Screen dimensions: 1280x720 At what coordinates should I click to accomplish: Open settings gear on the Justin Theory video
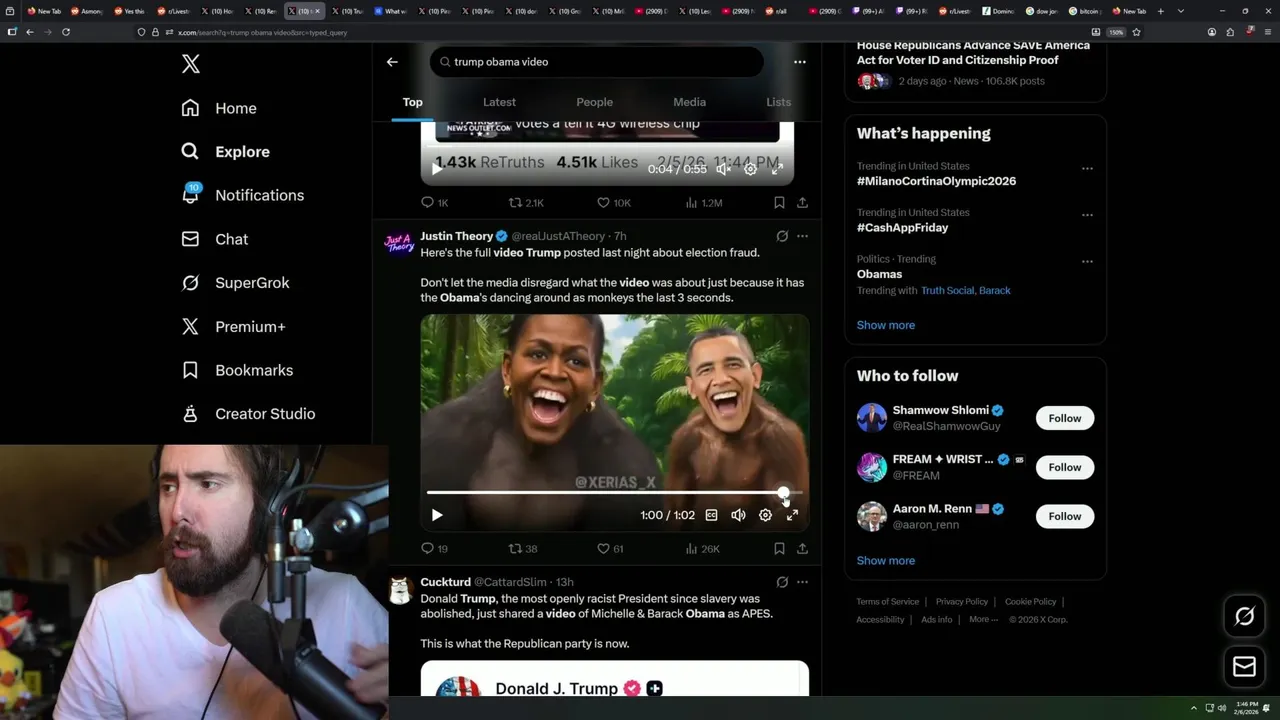[765, 515]
